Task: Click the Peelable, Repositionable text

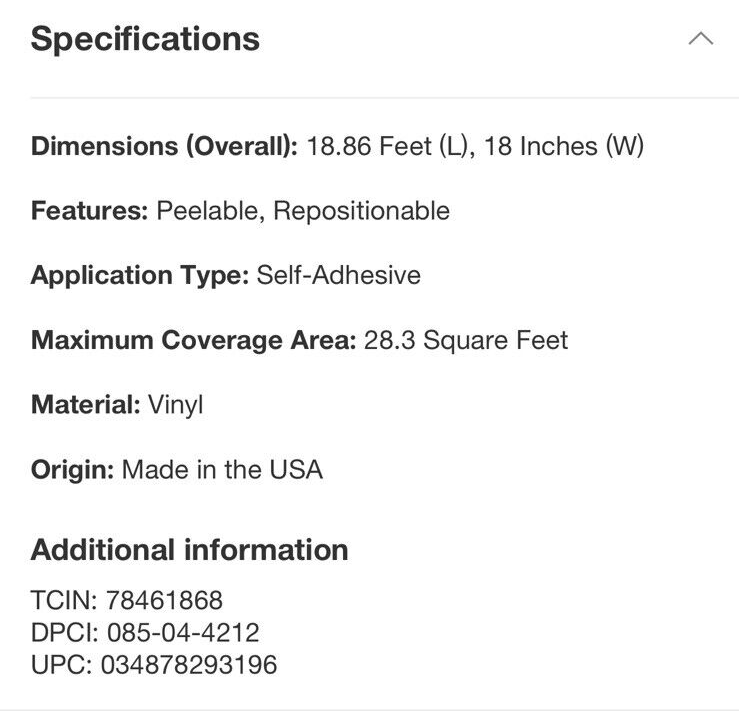Action: coord(303,211)
